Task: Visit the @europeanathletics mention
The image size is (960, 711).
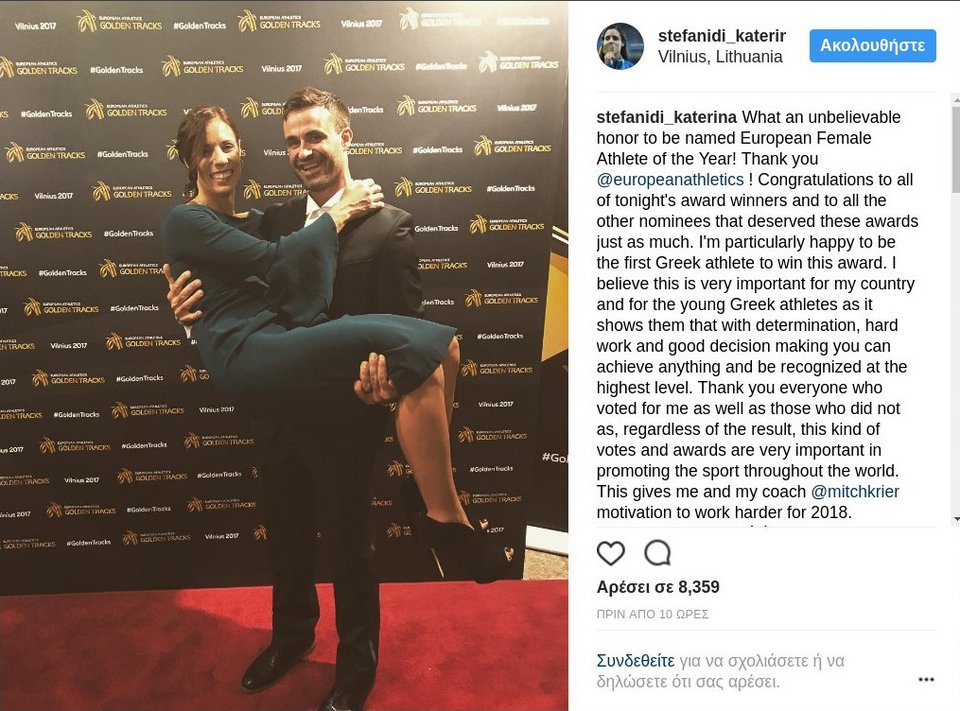Action: (670, 179)
